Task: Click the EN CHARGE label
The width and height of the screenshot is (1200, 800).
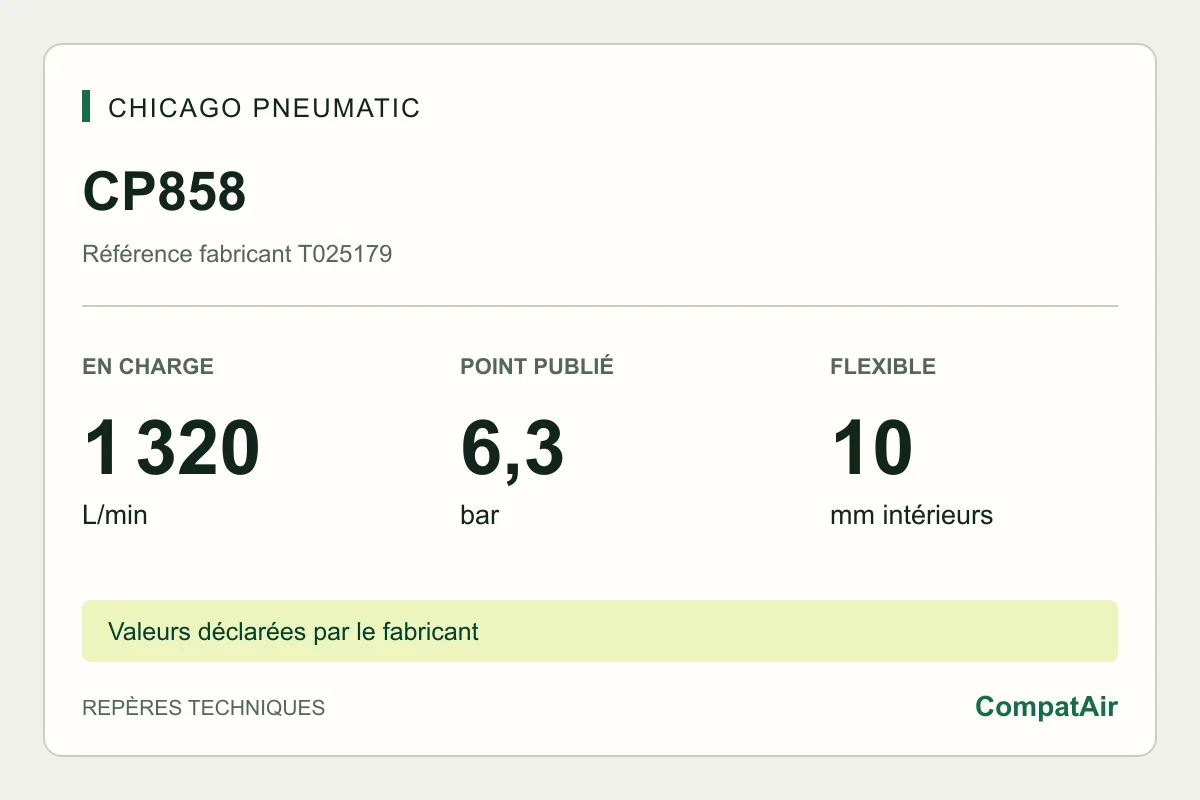Action: tap(148, 366)
